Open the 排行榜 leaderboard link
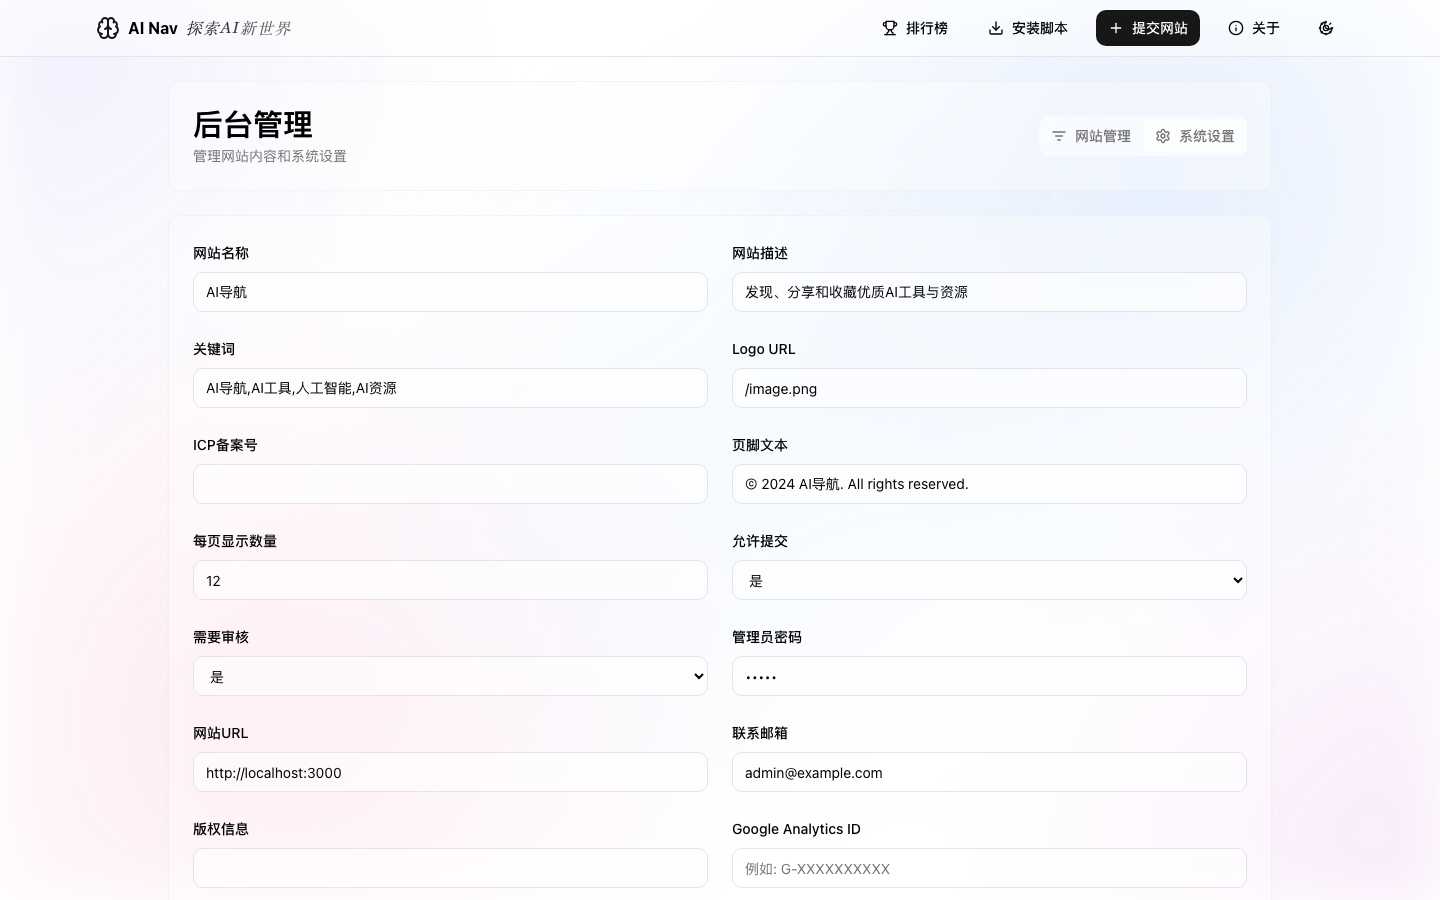This screenshot has width=1440, height=900. point(915,28)
